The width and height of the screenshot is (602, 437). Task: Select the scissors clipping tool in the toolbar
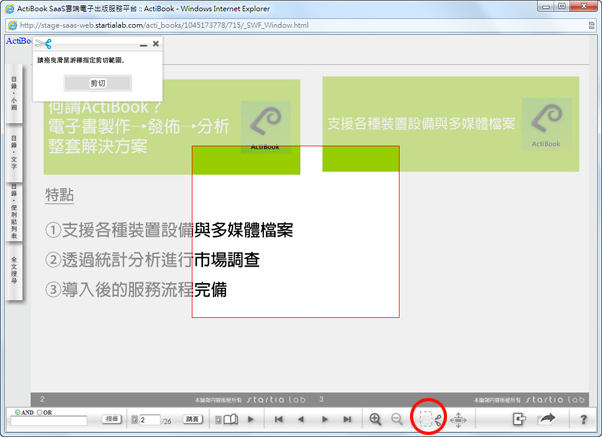coord(430,419)
